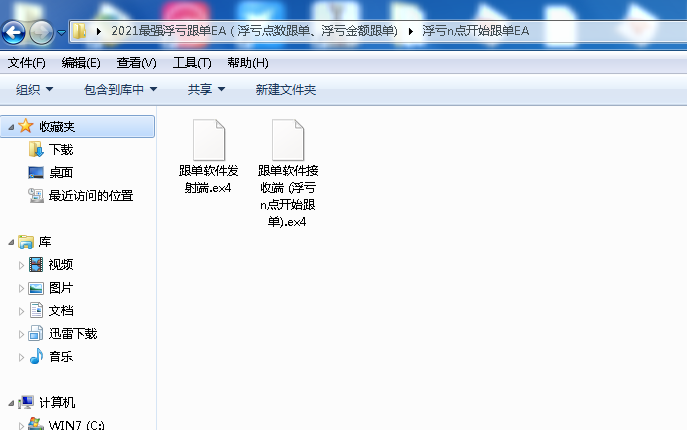Click the 计算机 computer icon
This screenshot has width=687, height=430.
(x=26, y=402)
